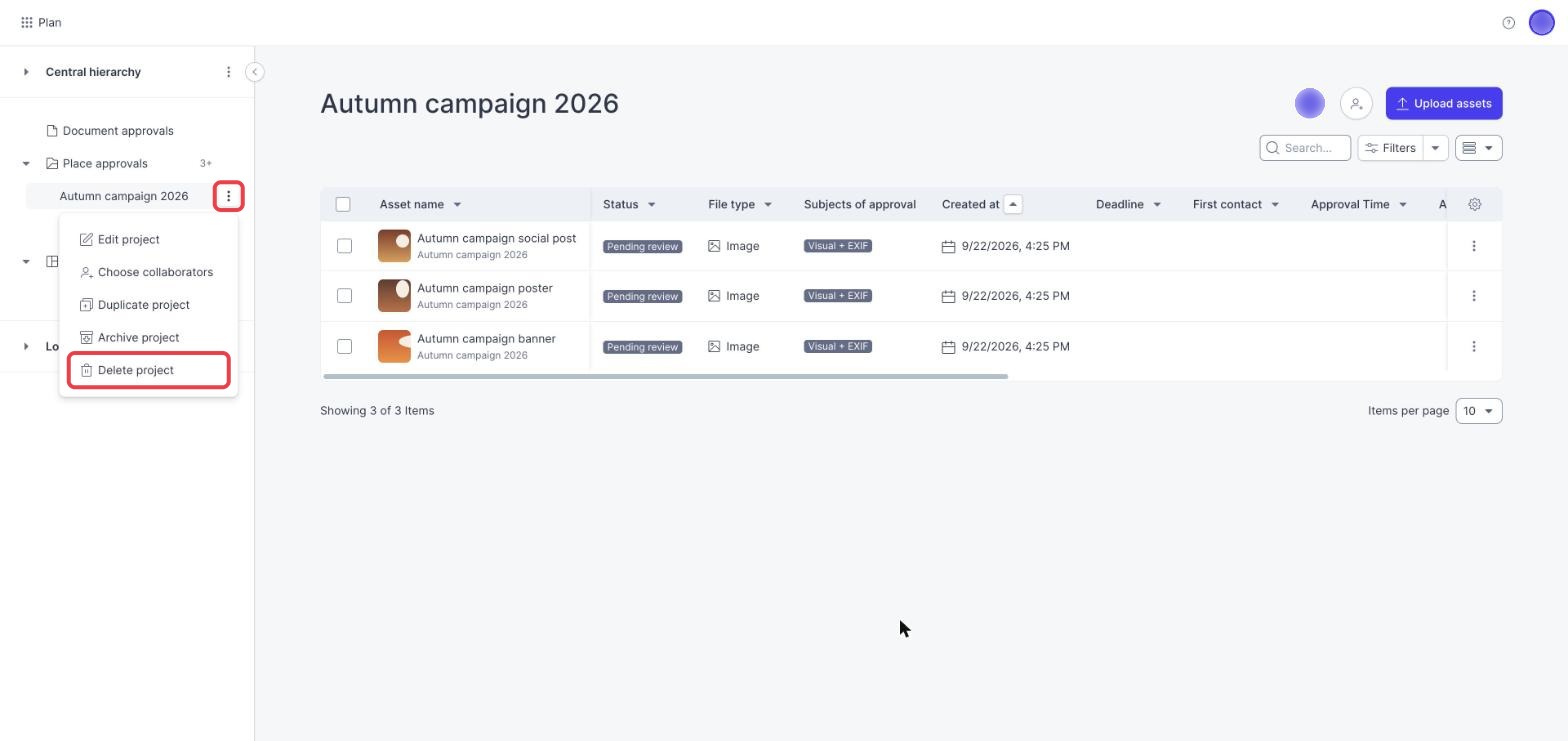The height and width of the screenshot is (741, 1568).
Task: Click the table view layout icon
Action: coord(1469,148)
